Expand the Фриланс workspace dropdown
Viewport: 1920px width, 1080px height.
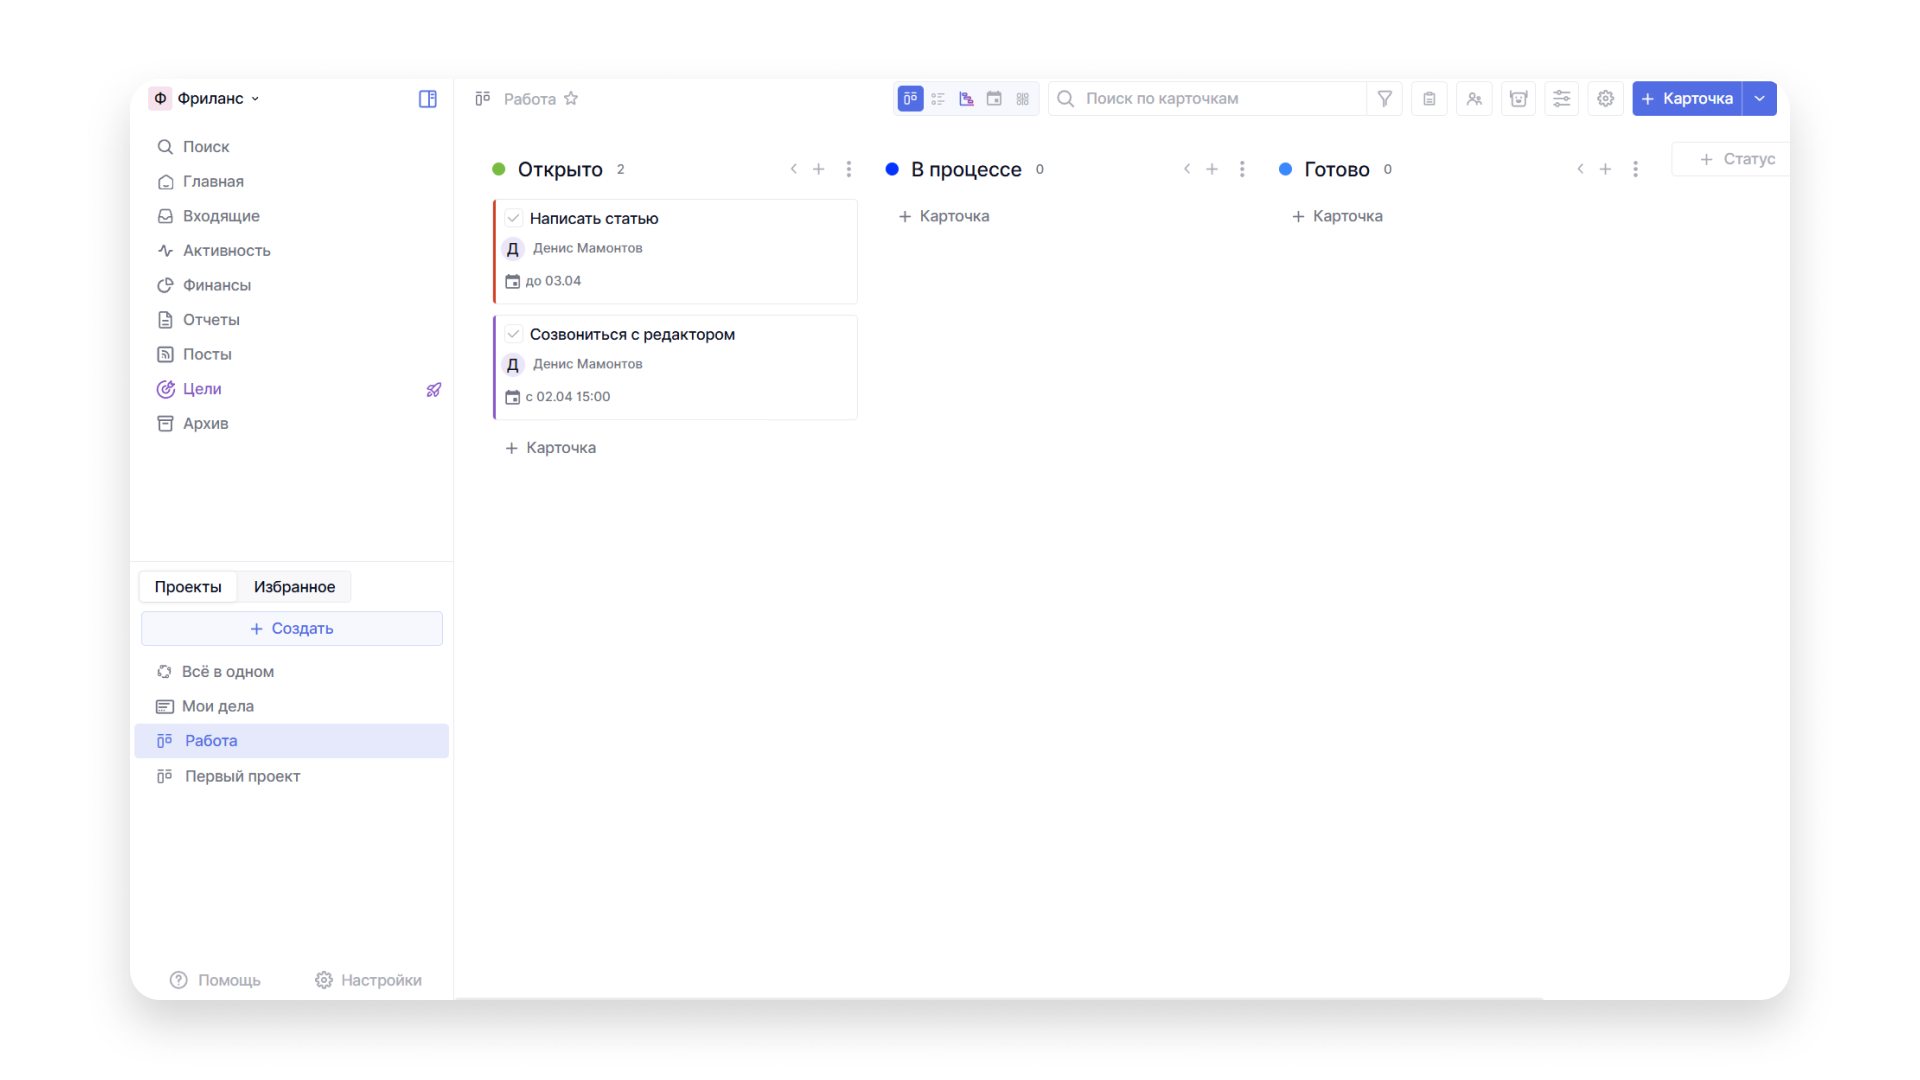point(257,98)
